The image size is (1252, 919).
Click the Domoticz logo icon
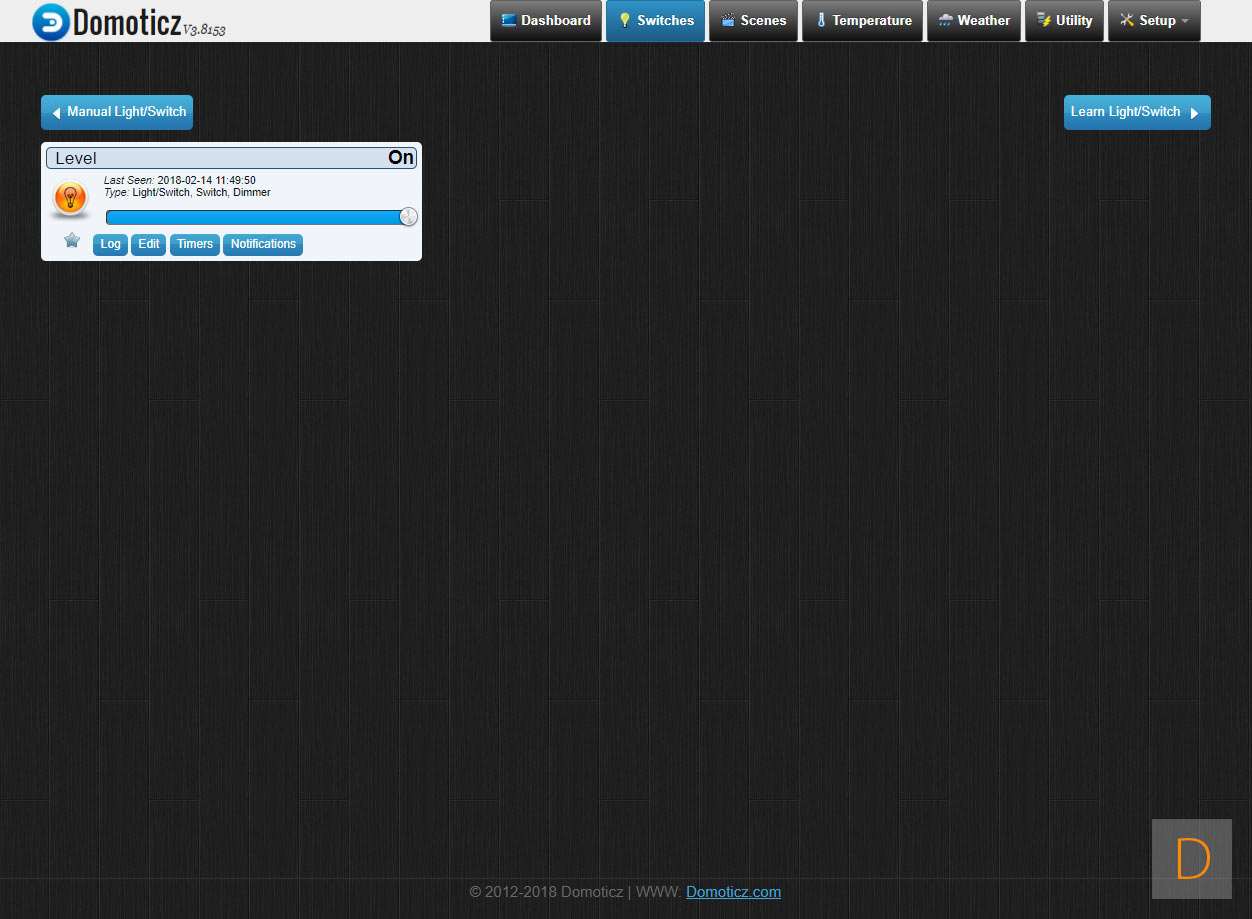pos(50,21)
